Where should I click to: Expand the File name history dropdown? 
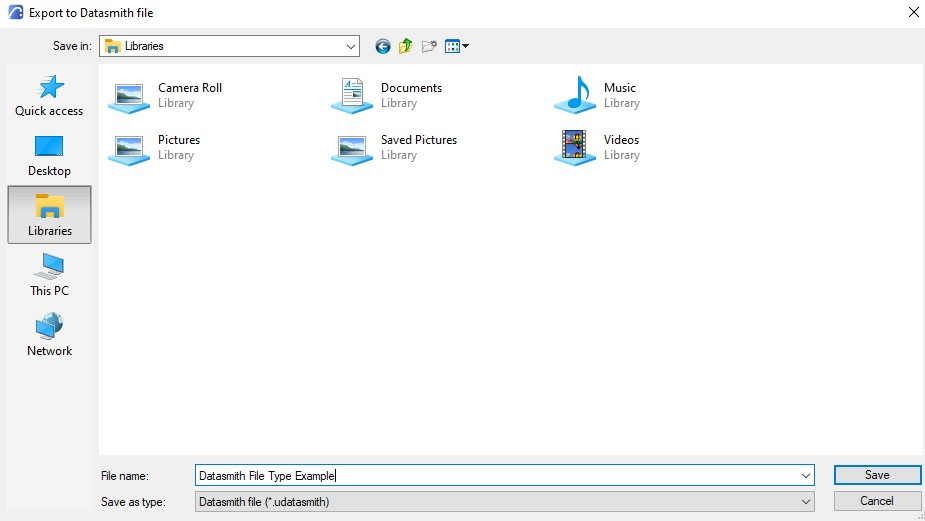tap(806, 476)
